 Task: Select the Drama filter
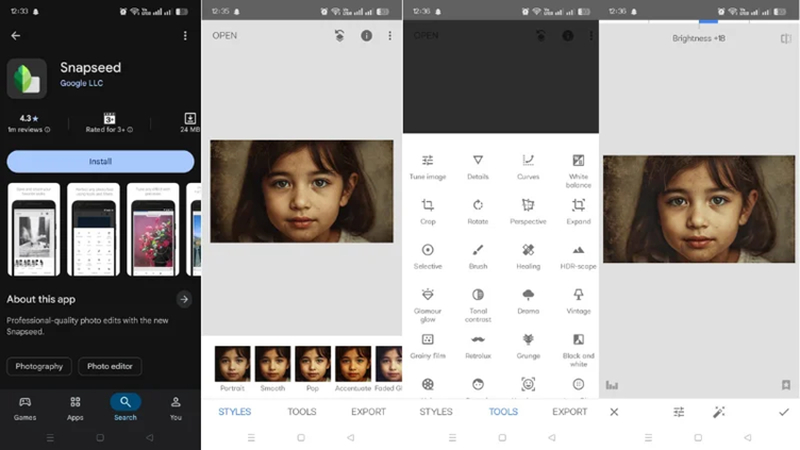point(528,302)
